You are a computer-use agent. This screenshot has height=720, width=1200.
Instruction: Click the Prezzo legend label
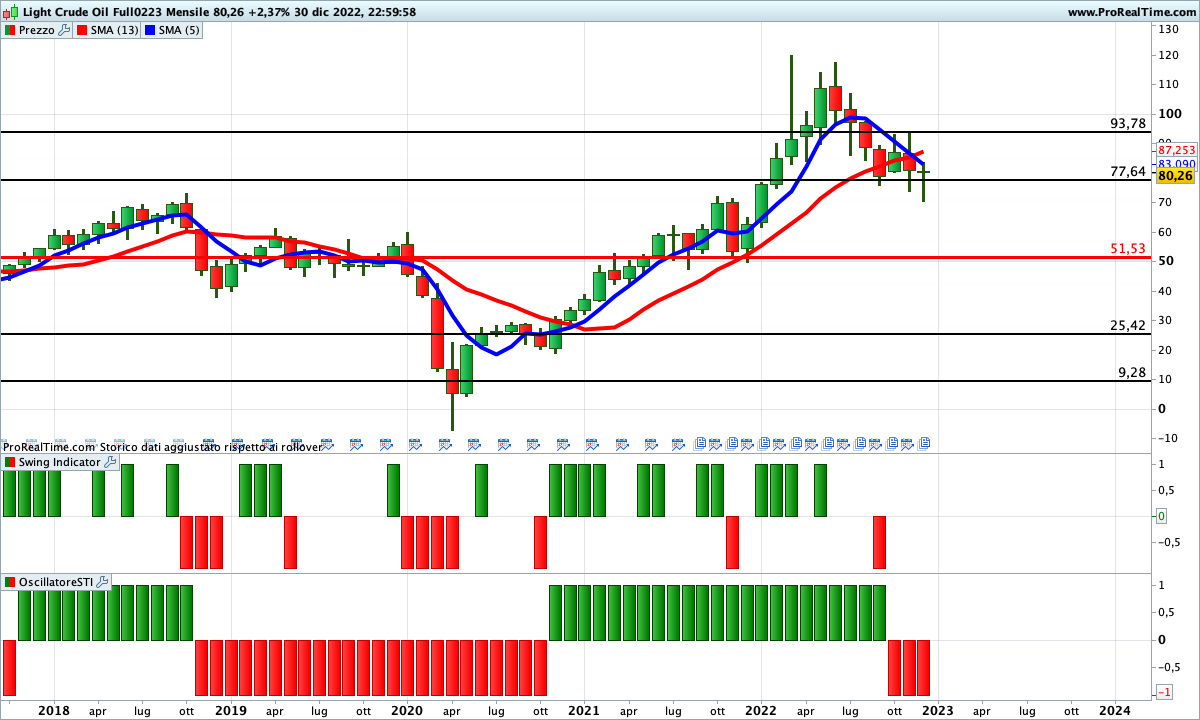pos(36,30)
